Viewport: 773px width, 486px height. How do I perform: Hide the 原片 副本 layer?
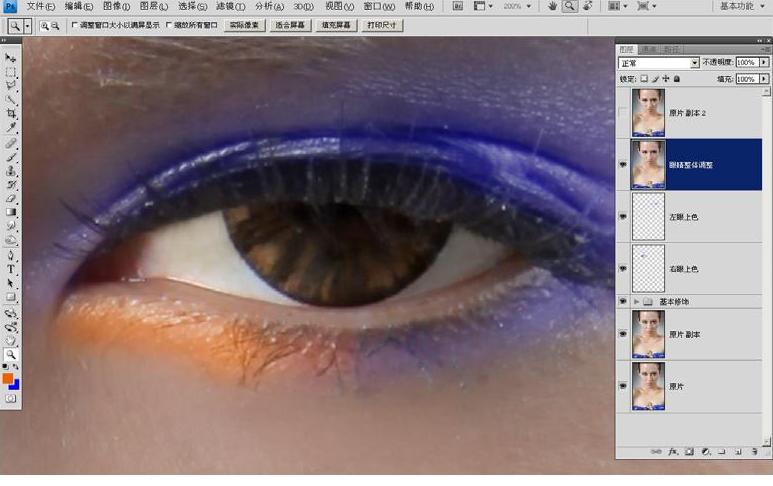coord(623,334)
